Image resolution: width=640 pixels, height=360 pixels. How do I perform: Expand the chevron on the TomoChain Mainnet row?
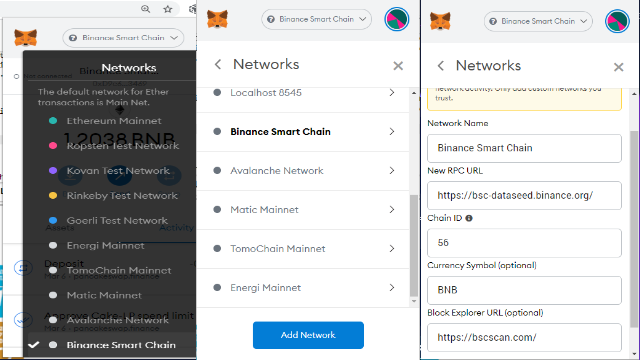(392, 249)
